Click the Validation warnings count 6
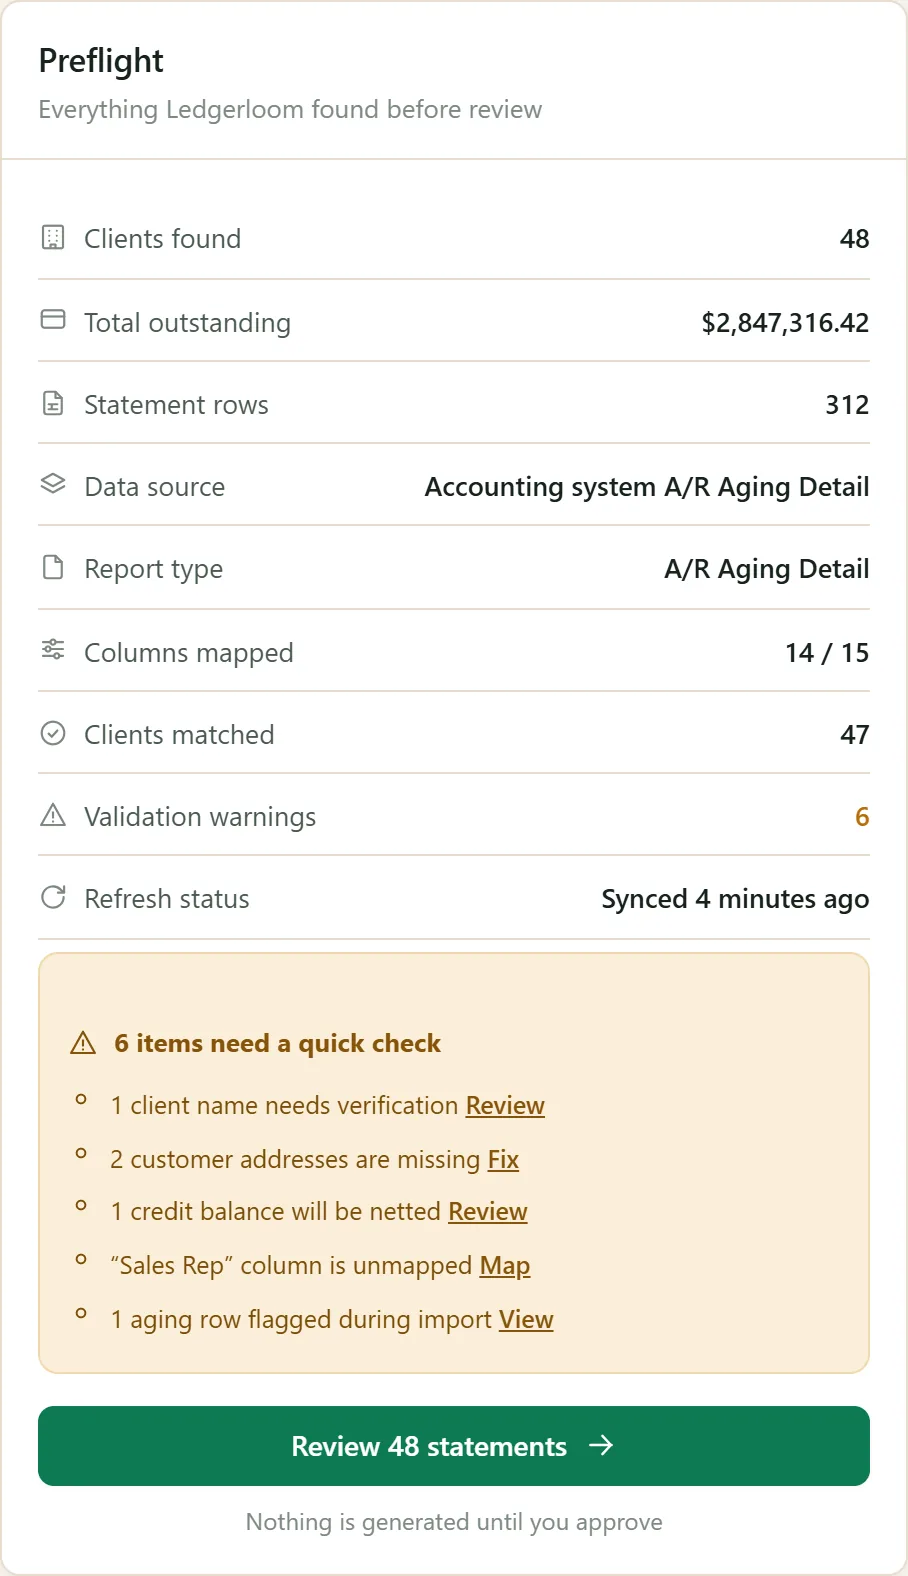The height and width of the screenshot is (1576, 908). point(862,817)
